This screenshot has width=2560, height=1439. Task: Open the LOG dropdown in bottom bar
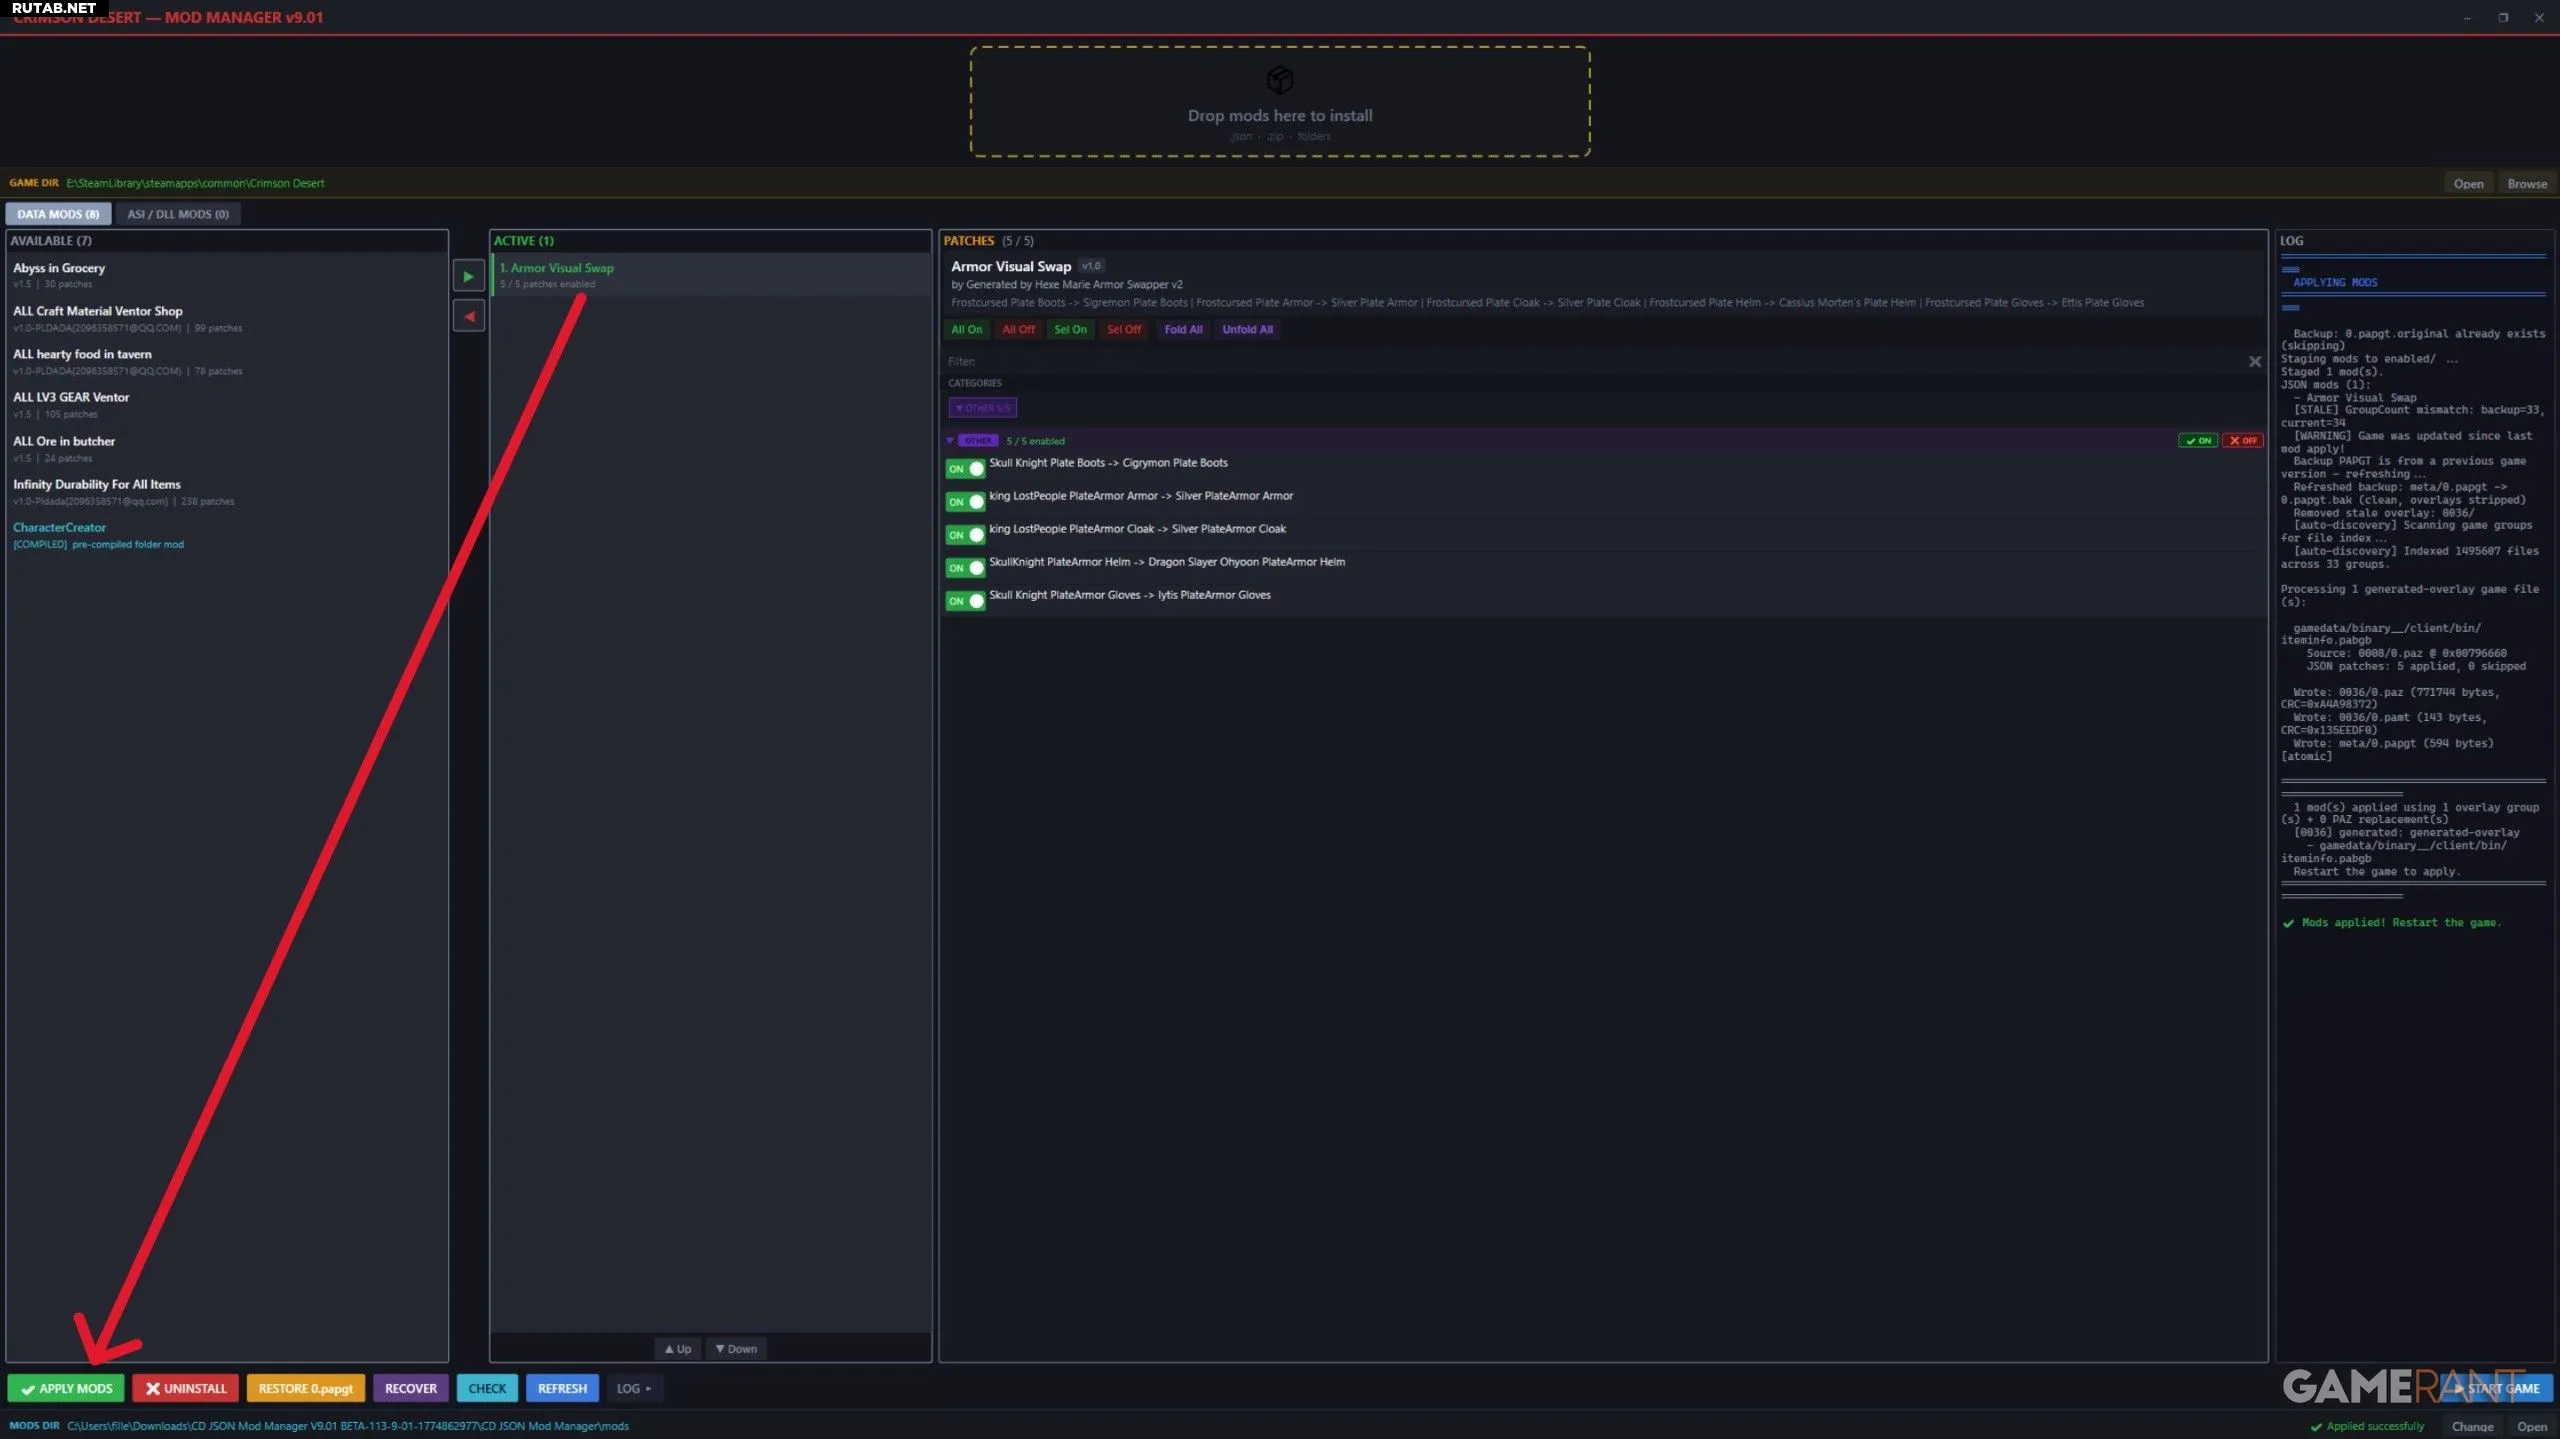click(633, 1388)
